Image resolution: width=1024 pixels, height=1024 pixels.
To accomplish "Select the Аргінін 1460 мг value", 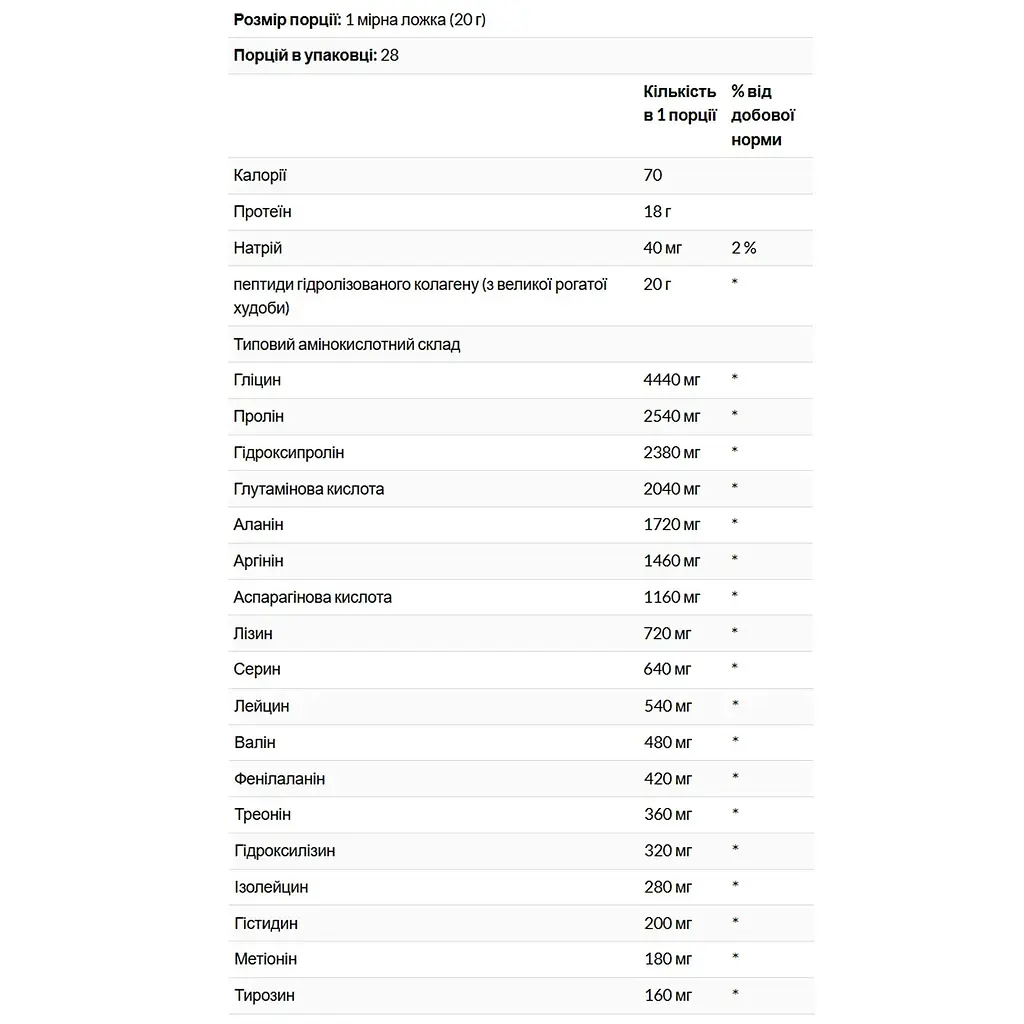I will click(x=671, y=561).
